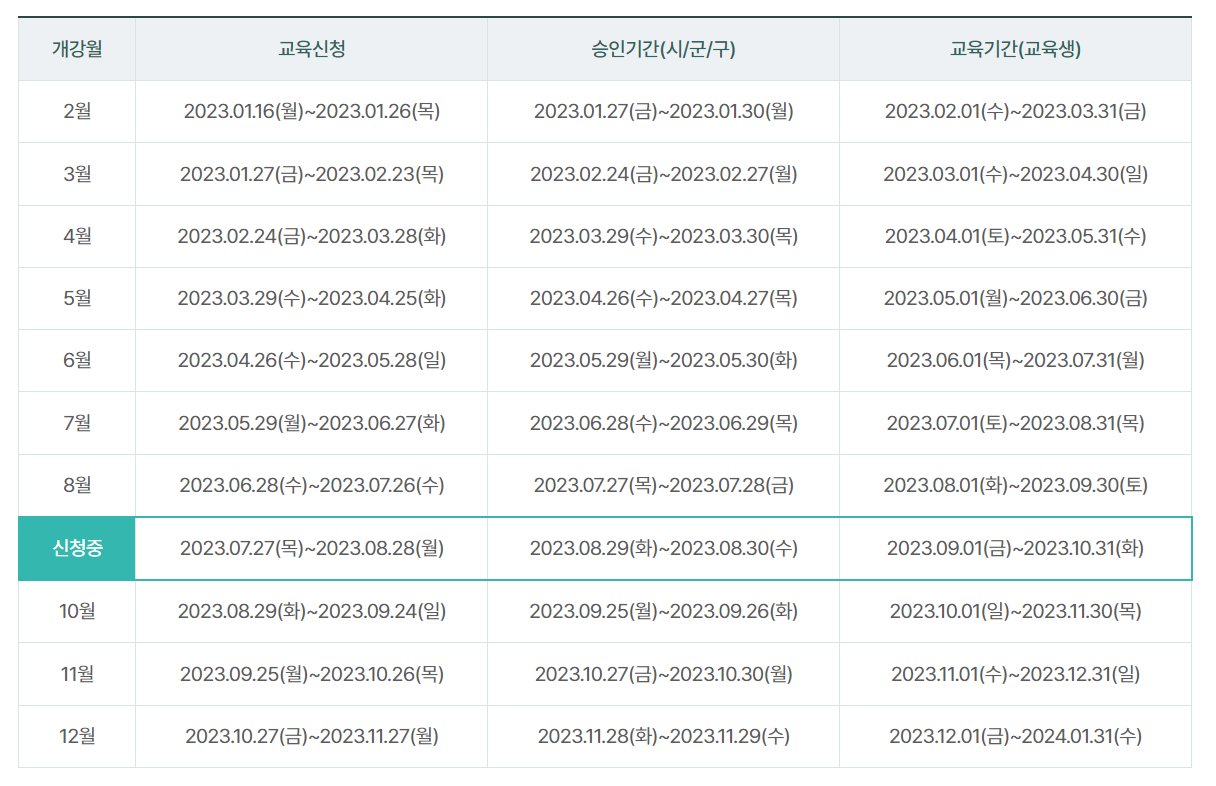Click 2023.01.27(금)~2023.01.30(월) approval period
The height and width of the screenshot is (786, 1216).
(663, 111)
